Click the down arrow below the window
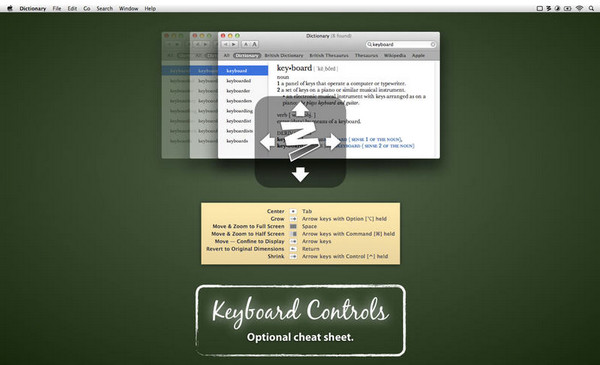This screenshot has width=600, height=365. (x=300, y=174)
